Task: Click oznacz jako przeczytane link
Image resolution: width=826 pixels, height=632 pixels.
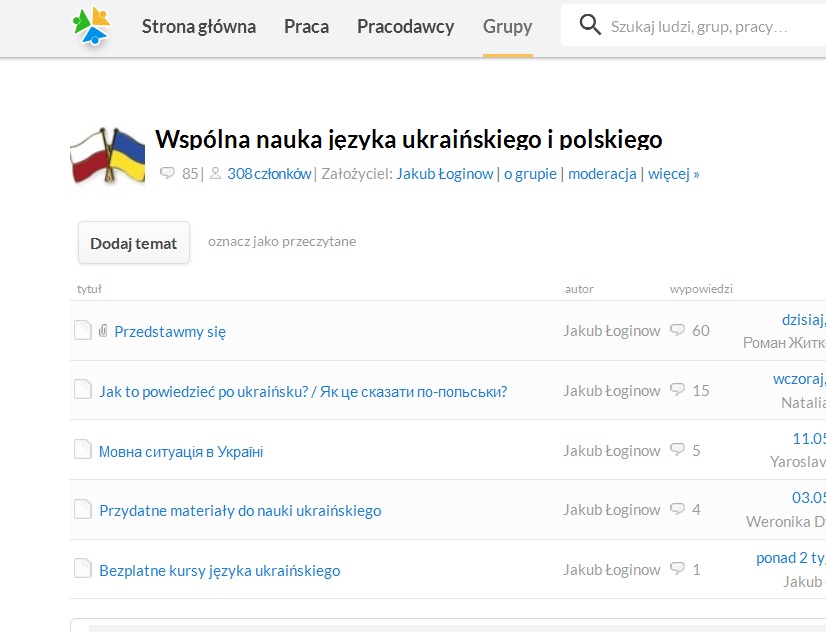Action: click(282, 241)
